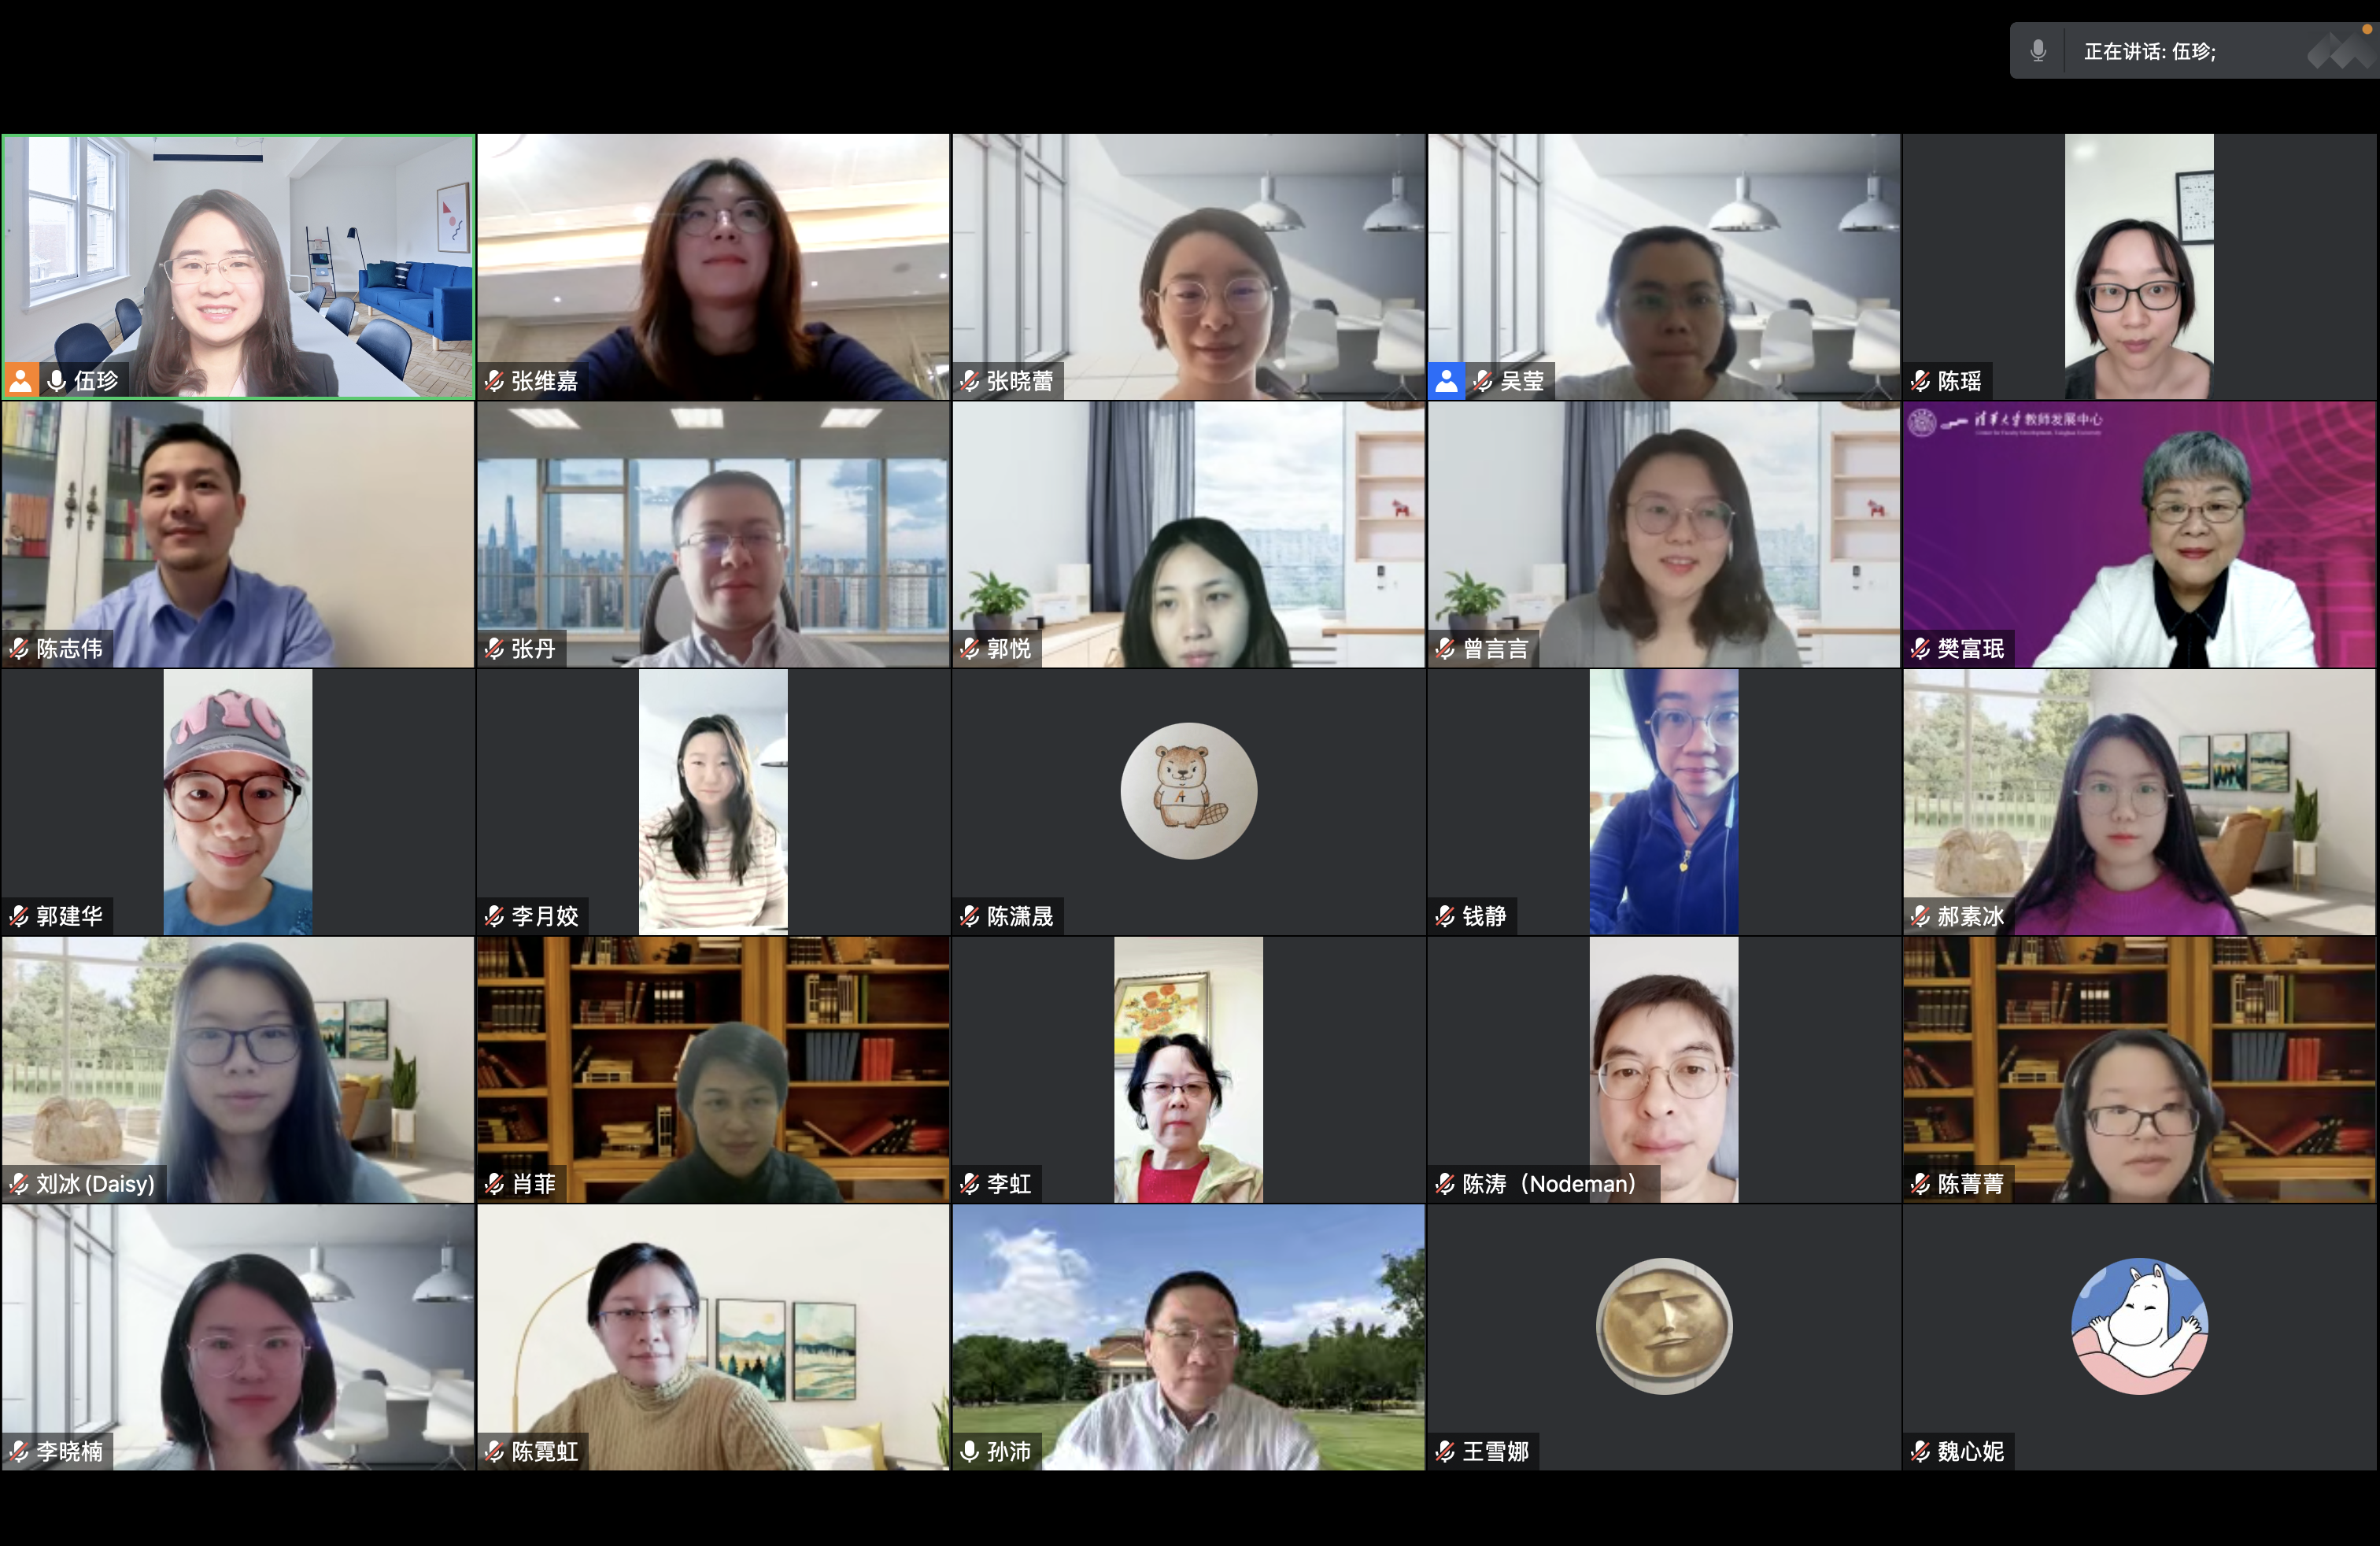Click the 正在讲话: 伍珍 speaker indicator
Screen dimensions: 2380x1546
pos(2150,51)
